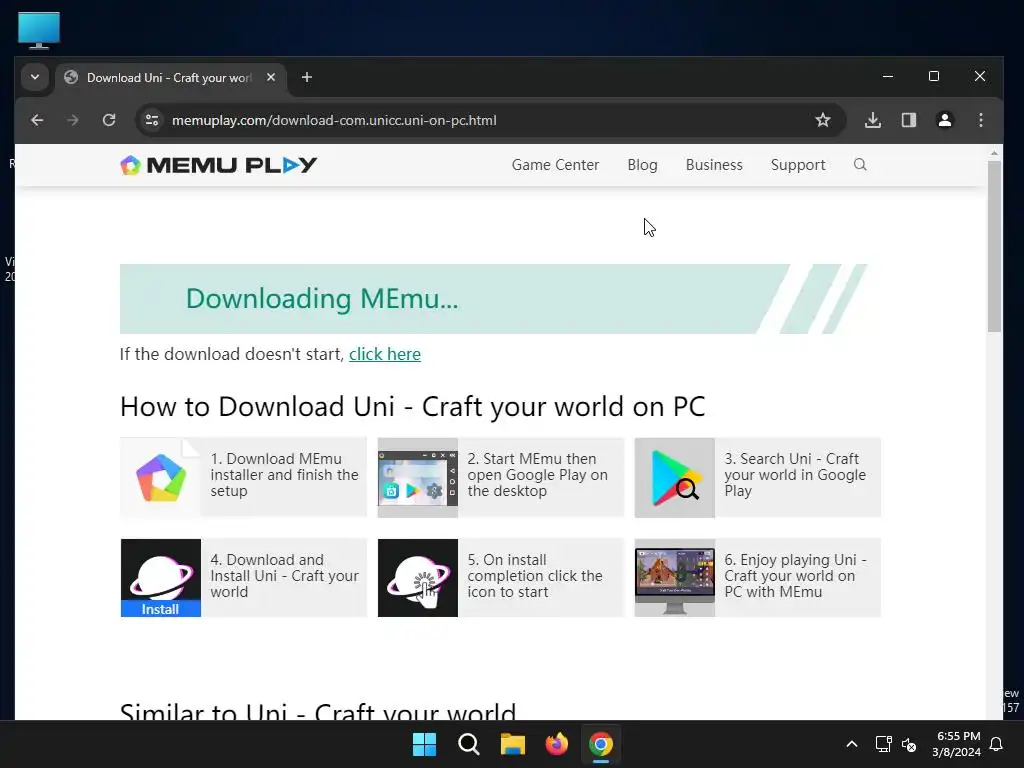Select the This PC desktop icon
This screenshot has width=1024, height=768.
[39, 30]
